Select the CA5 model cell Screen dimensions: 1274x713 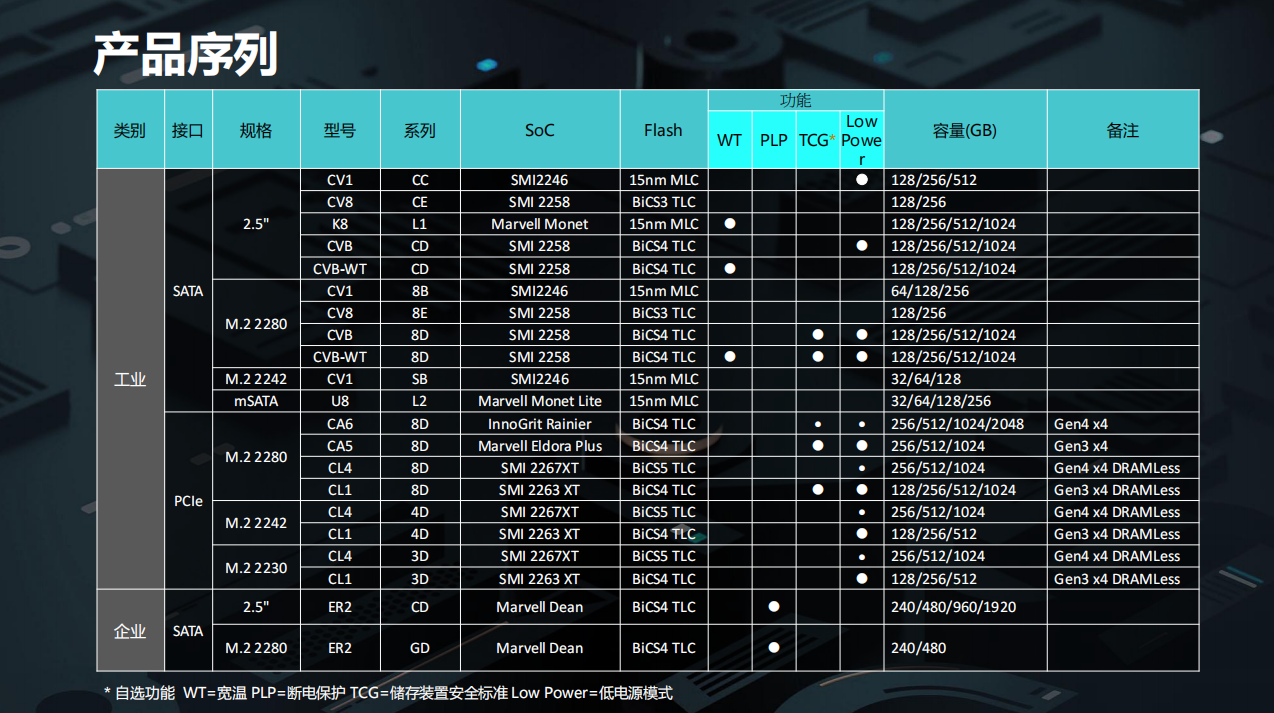(340, 446)
